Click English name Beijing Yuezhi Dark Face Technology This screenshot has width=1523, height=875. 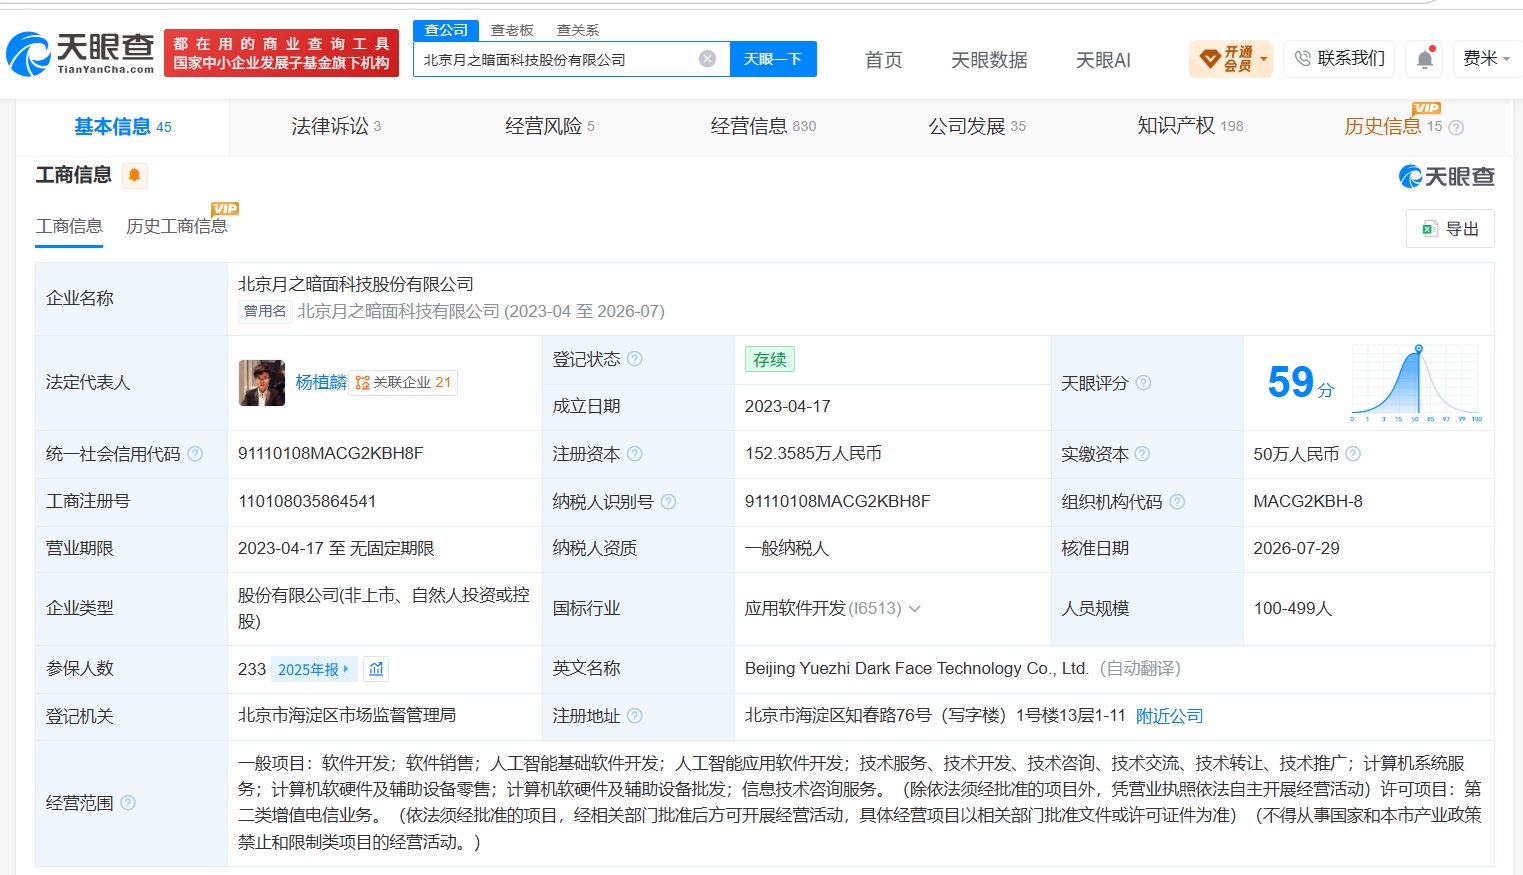[916, 668]
